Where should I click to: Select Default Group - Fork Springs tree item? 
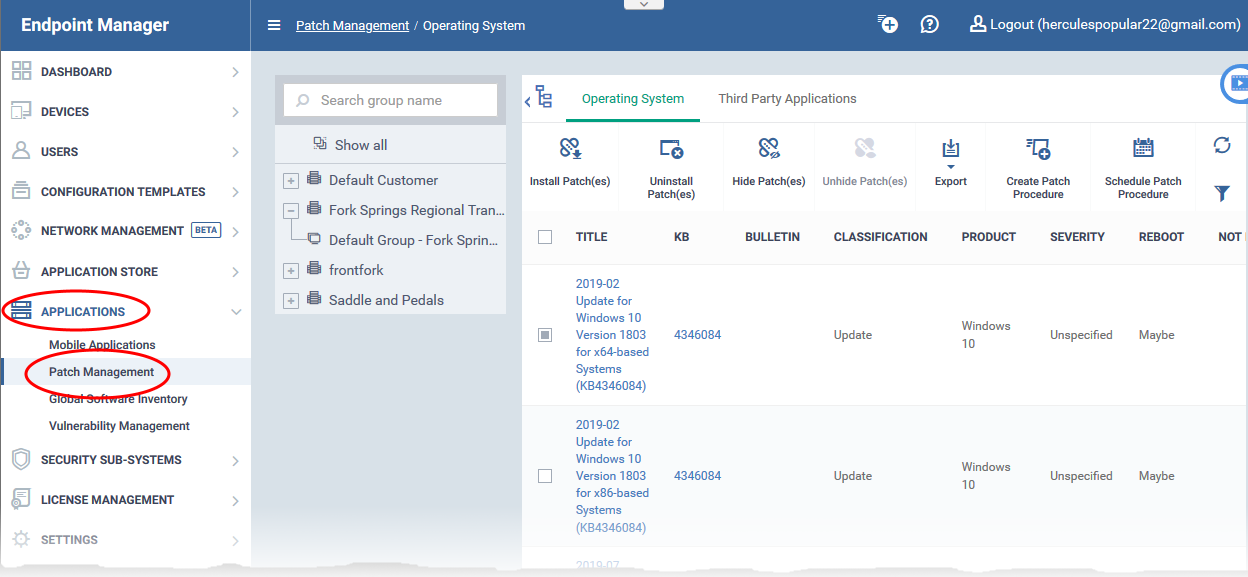[x=413, y=240]
